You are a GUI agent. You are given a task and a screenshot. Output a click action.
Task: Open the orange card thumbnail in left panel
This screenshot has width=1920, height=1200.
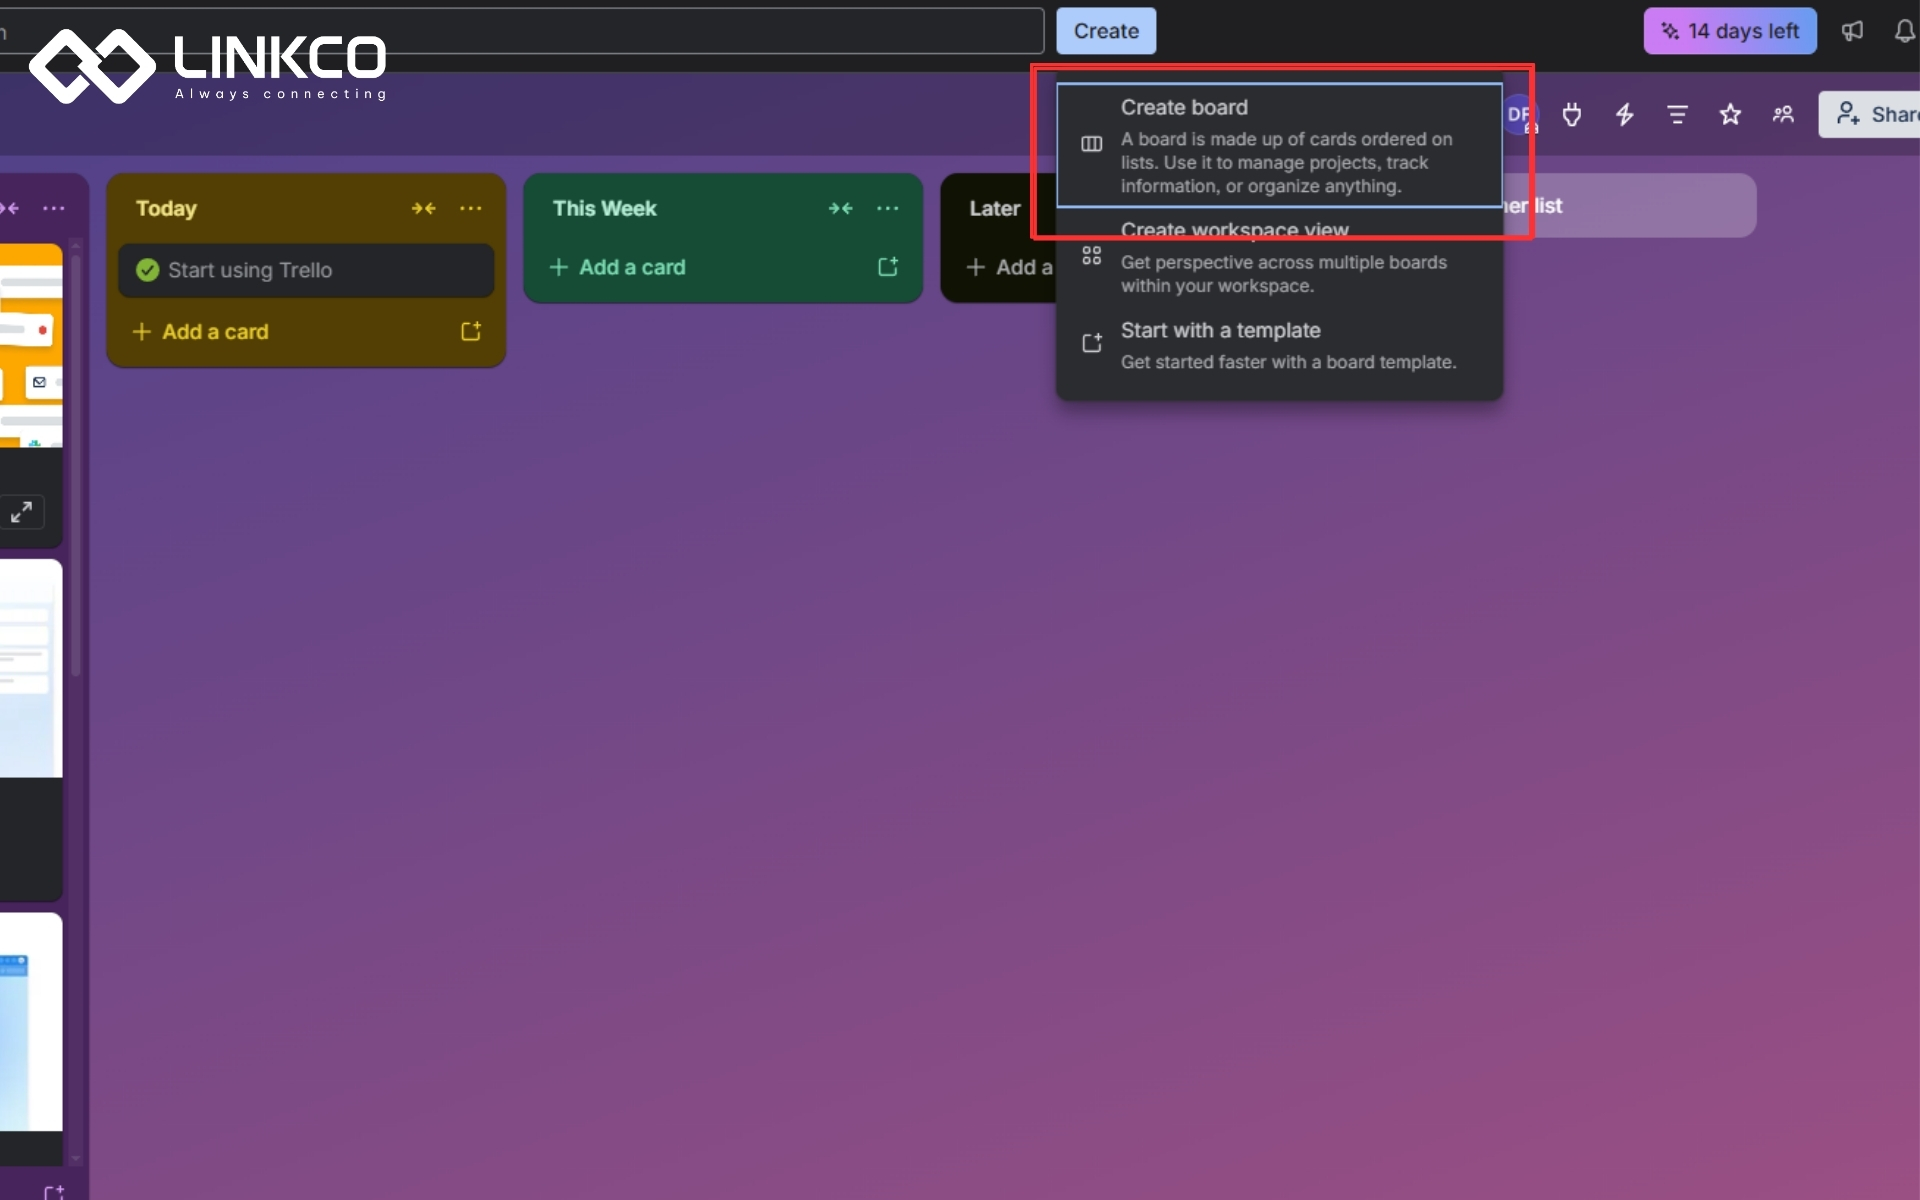[31, 345]
